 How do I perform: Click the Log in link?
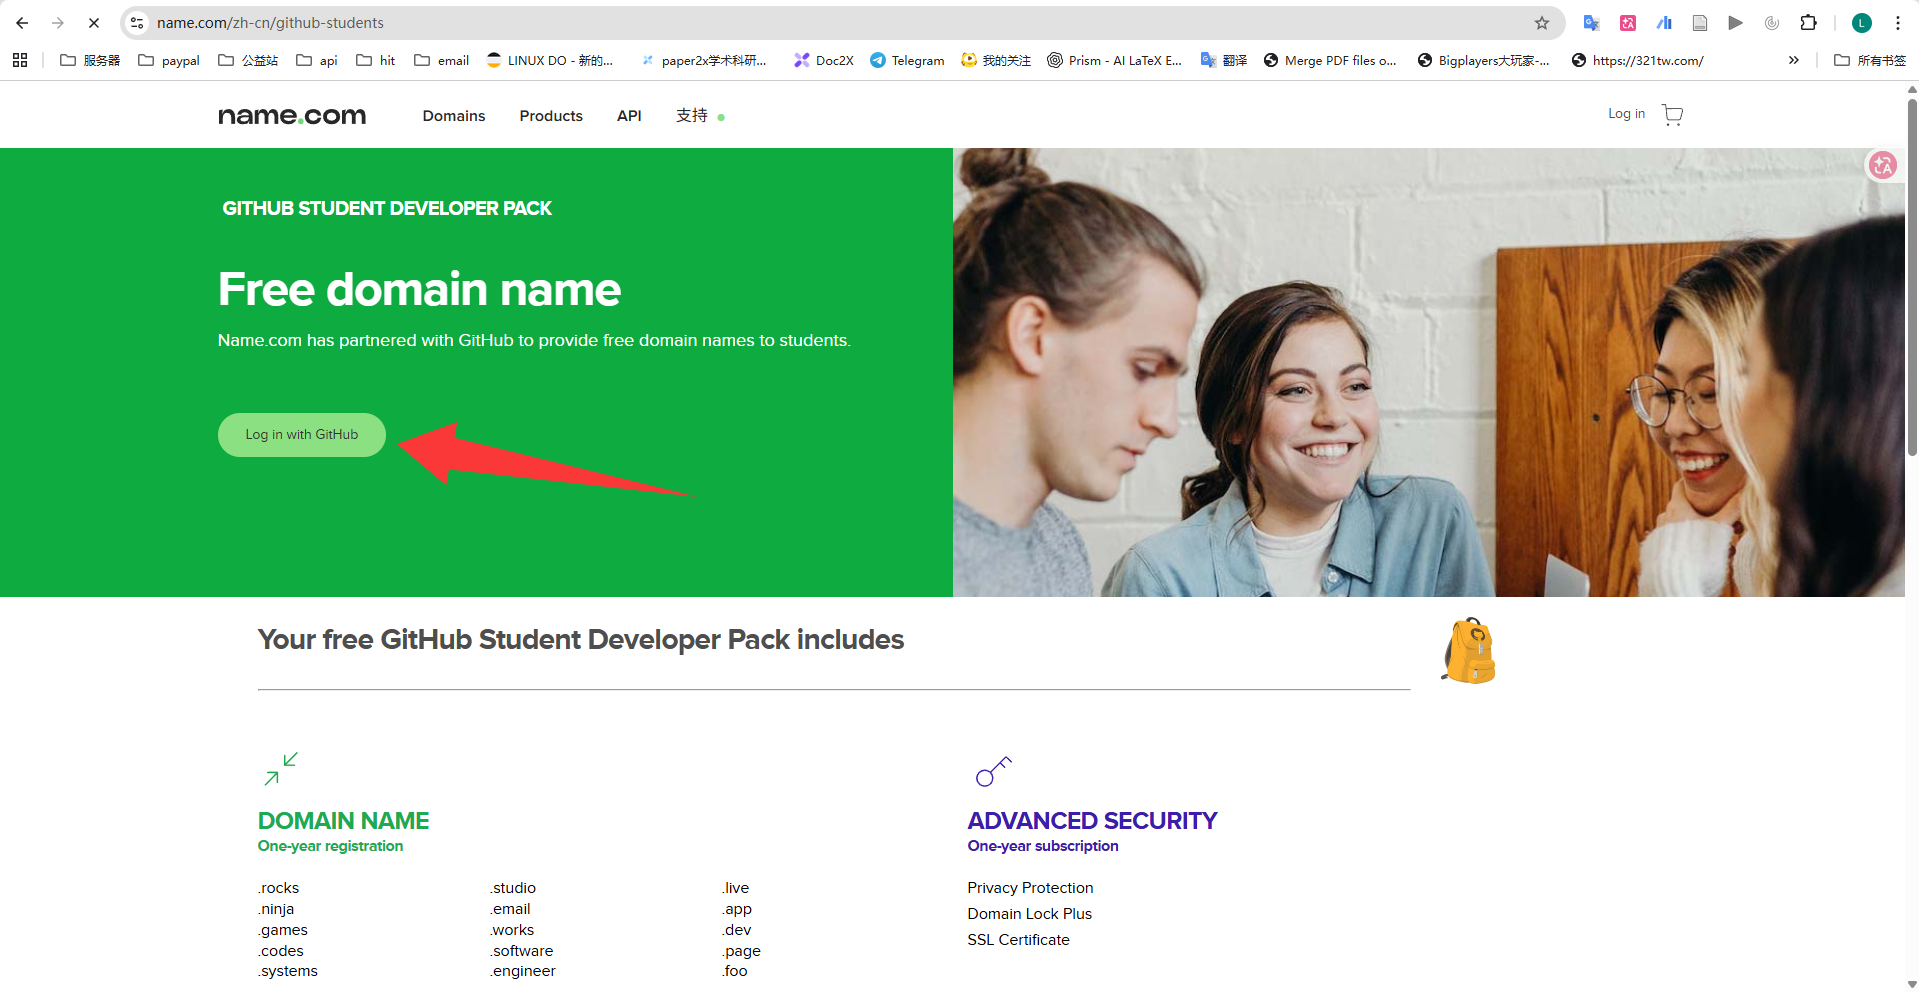pyautogui.click(x=1626, y=114)
